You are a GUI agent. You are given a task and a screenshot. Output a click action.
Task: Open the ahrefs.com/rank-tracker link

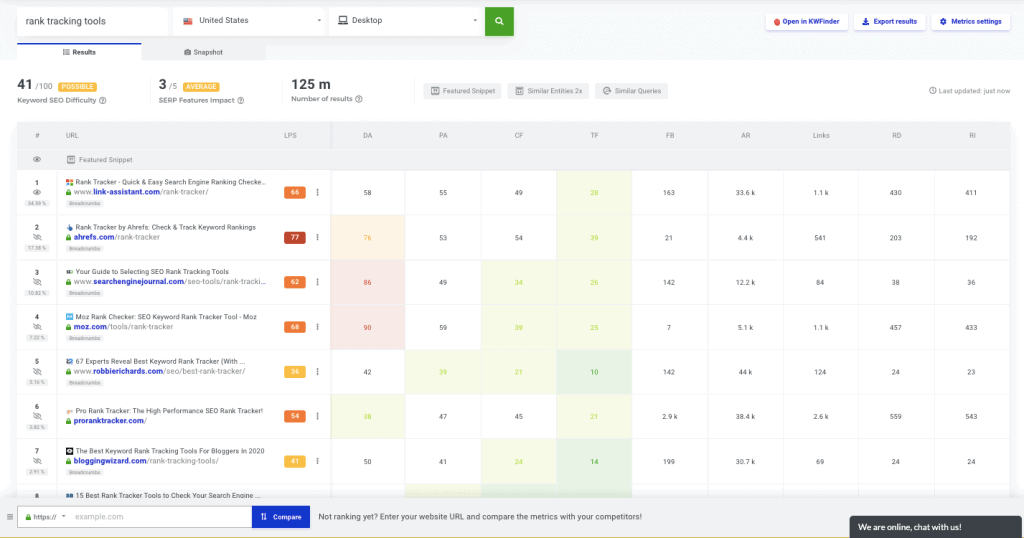(117, 237)
